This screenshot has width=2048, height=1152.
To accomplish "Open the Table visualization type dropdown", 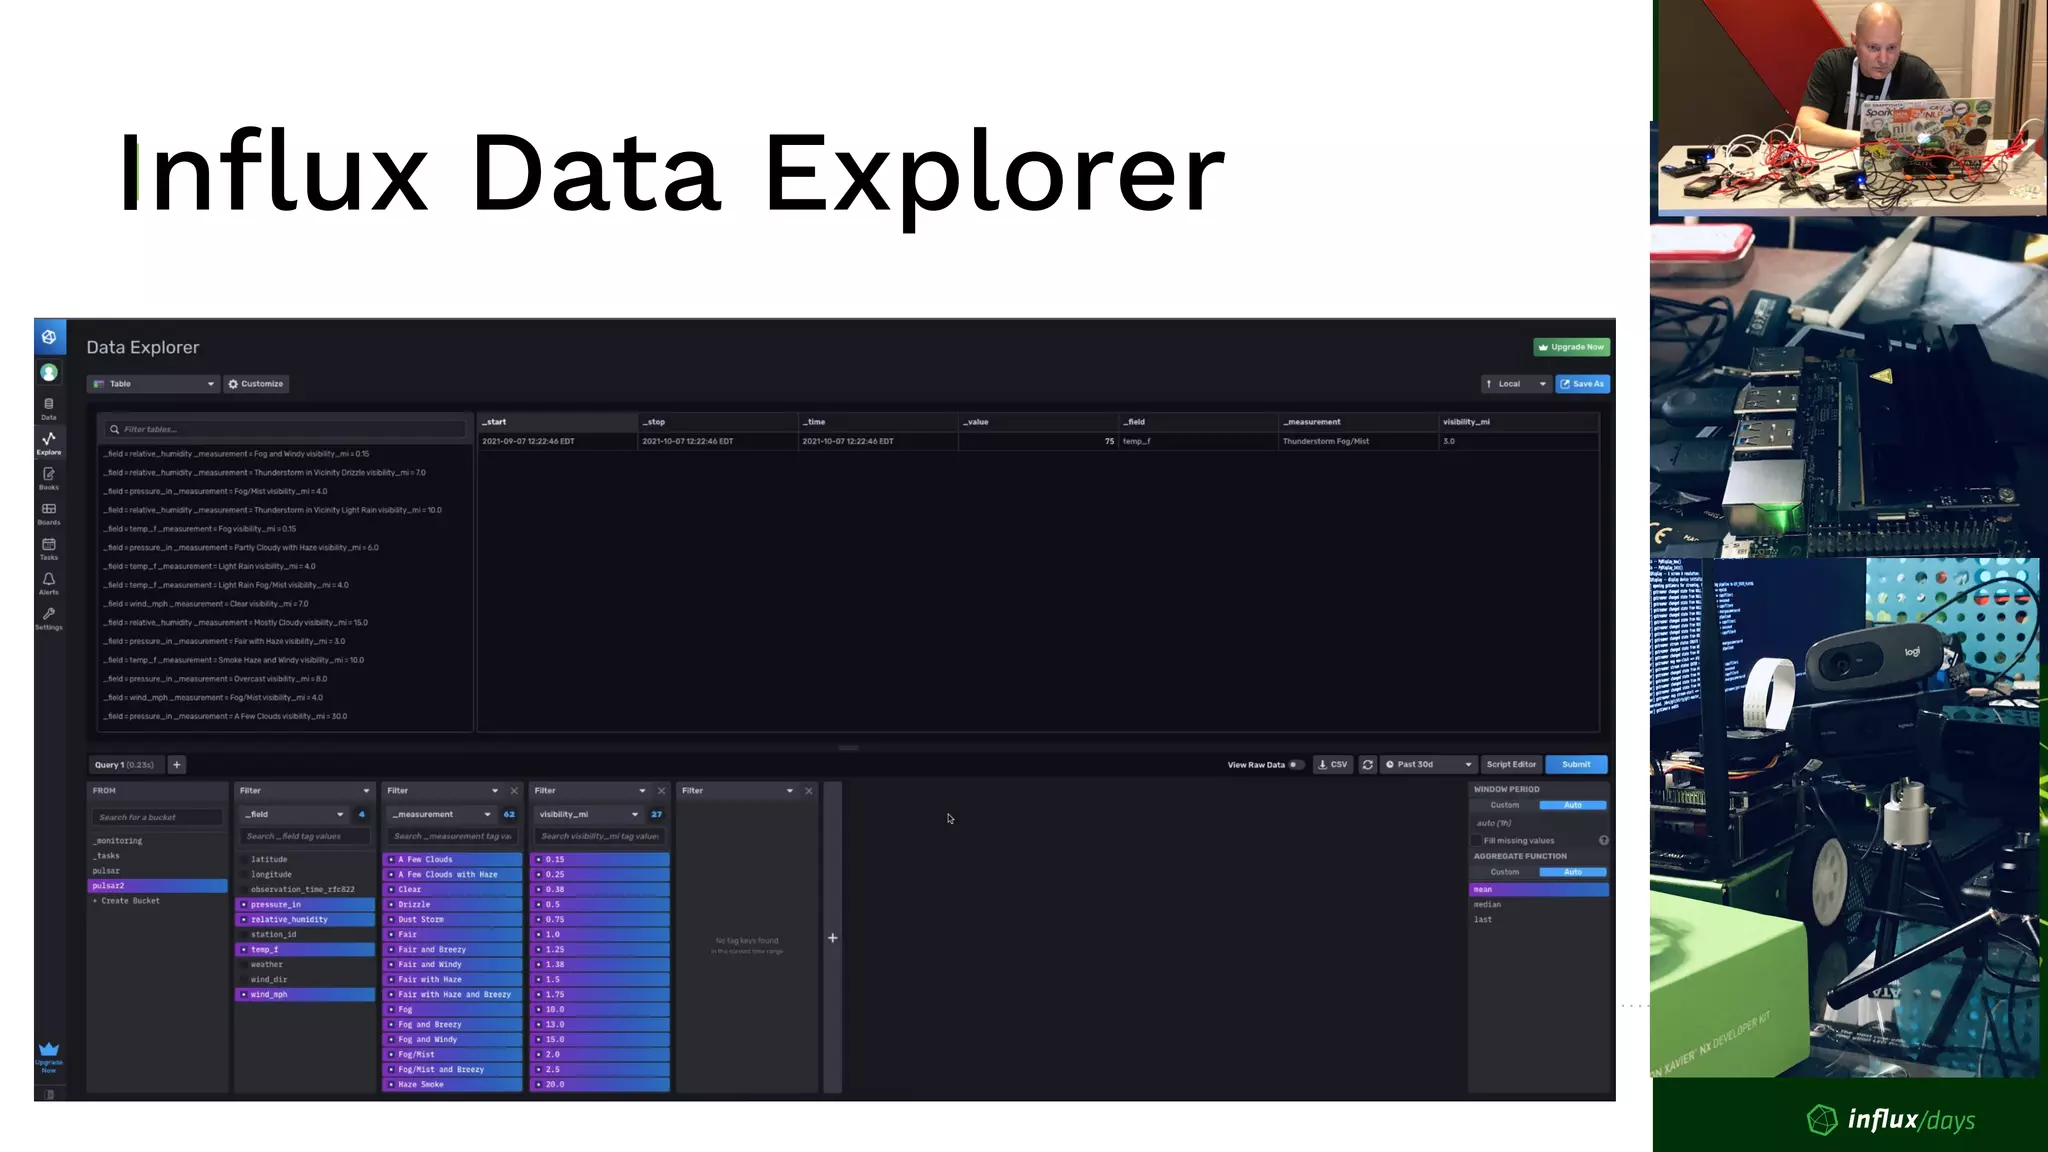I will click(x=153, y=384).
